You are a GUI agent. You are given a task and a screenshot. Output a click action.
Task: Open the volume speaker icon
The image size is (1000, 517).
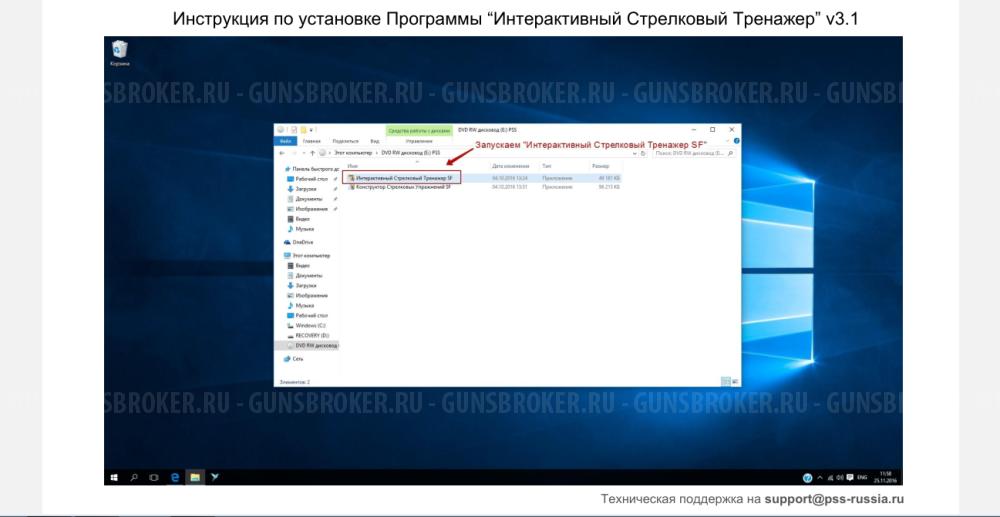(x=840, y=477)
